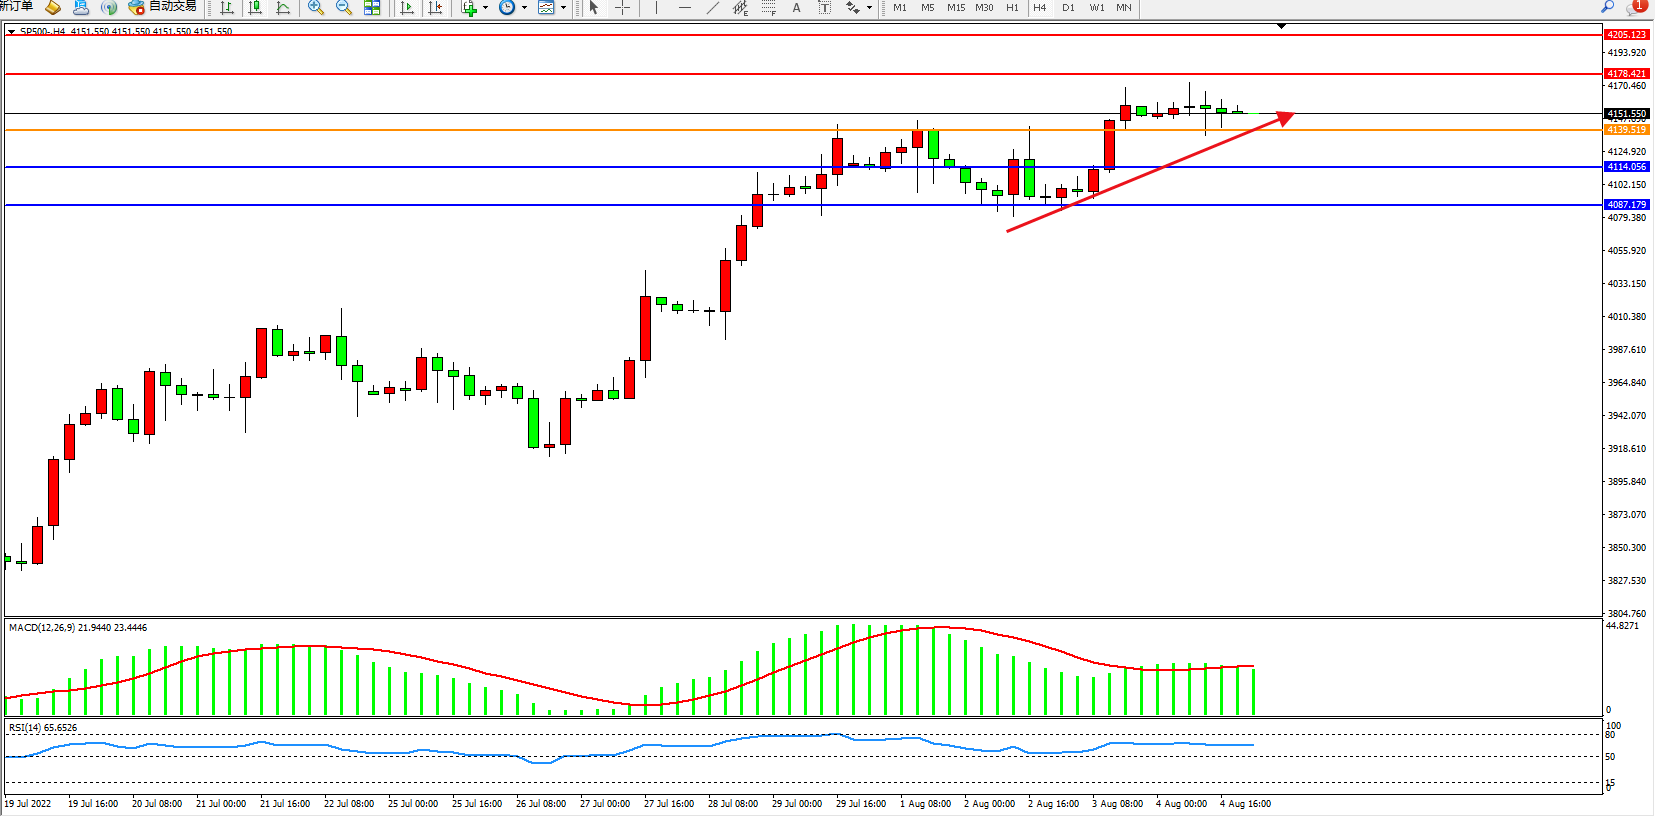This screenshot has width=1655, height=817.
Task: Click the red 4178.421 price label
Action: pos(1626,74)
